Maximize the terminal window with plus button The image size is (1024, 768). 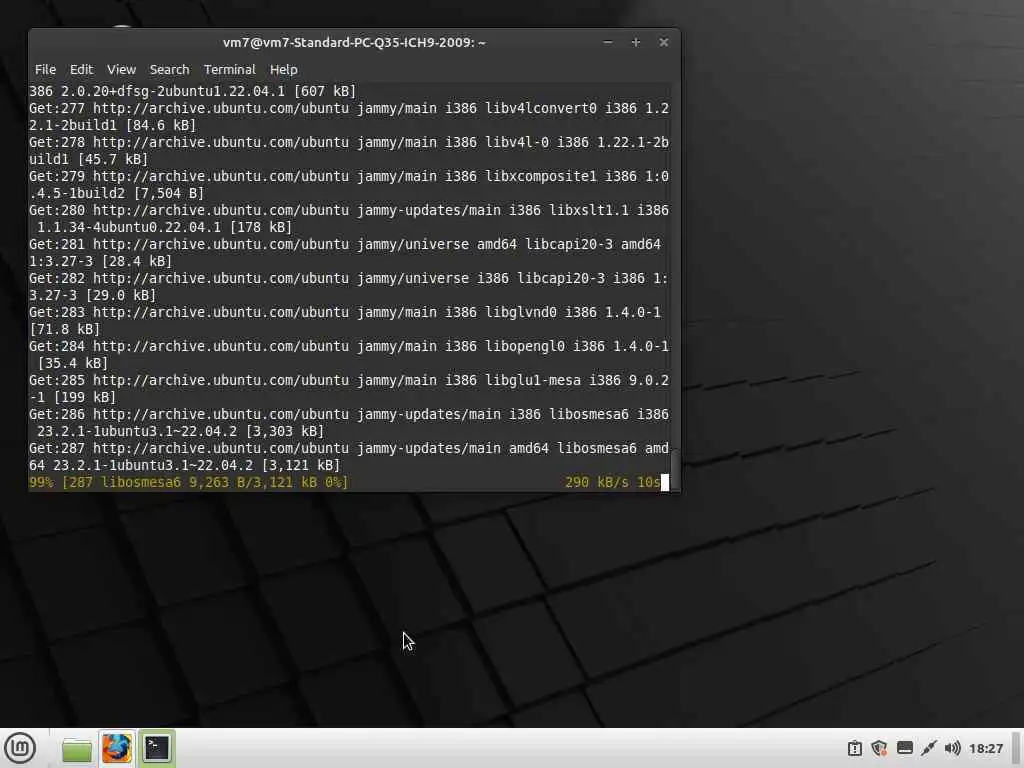pyautogui.click(x=635, y=42)
